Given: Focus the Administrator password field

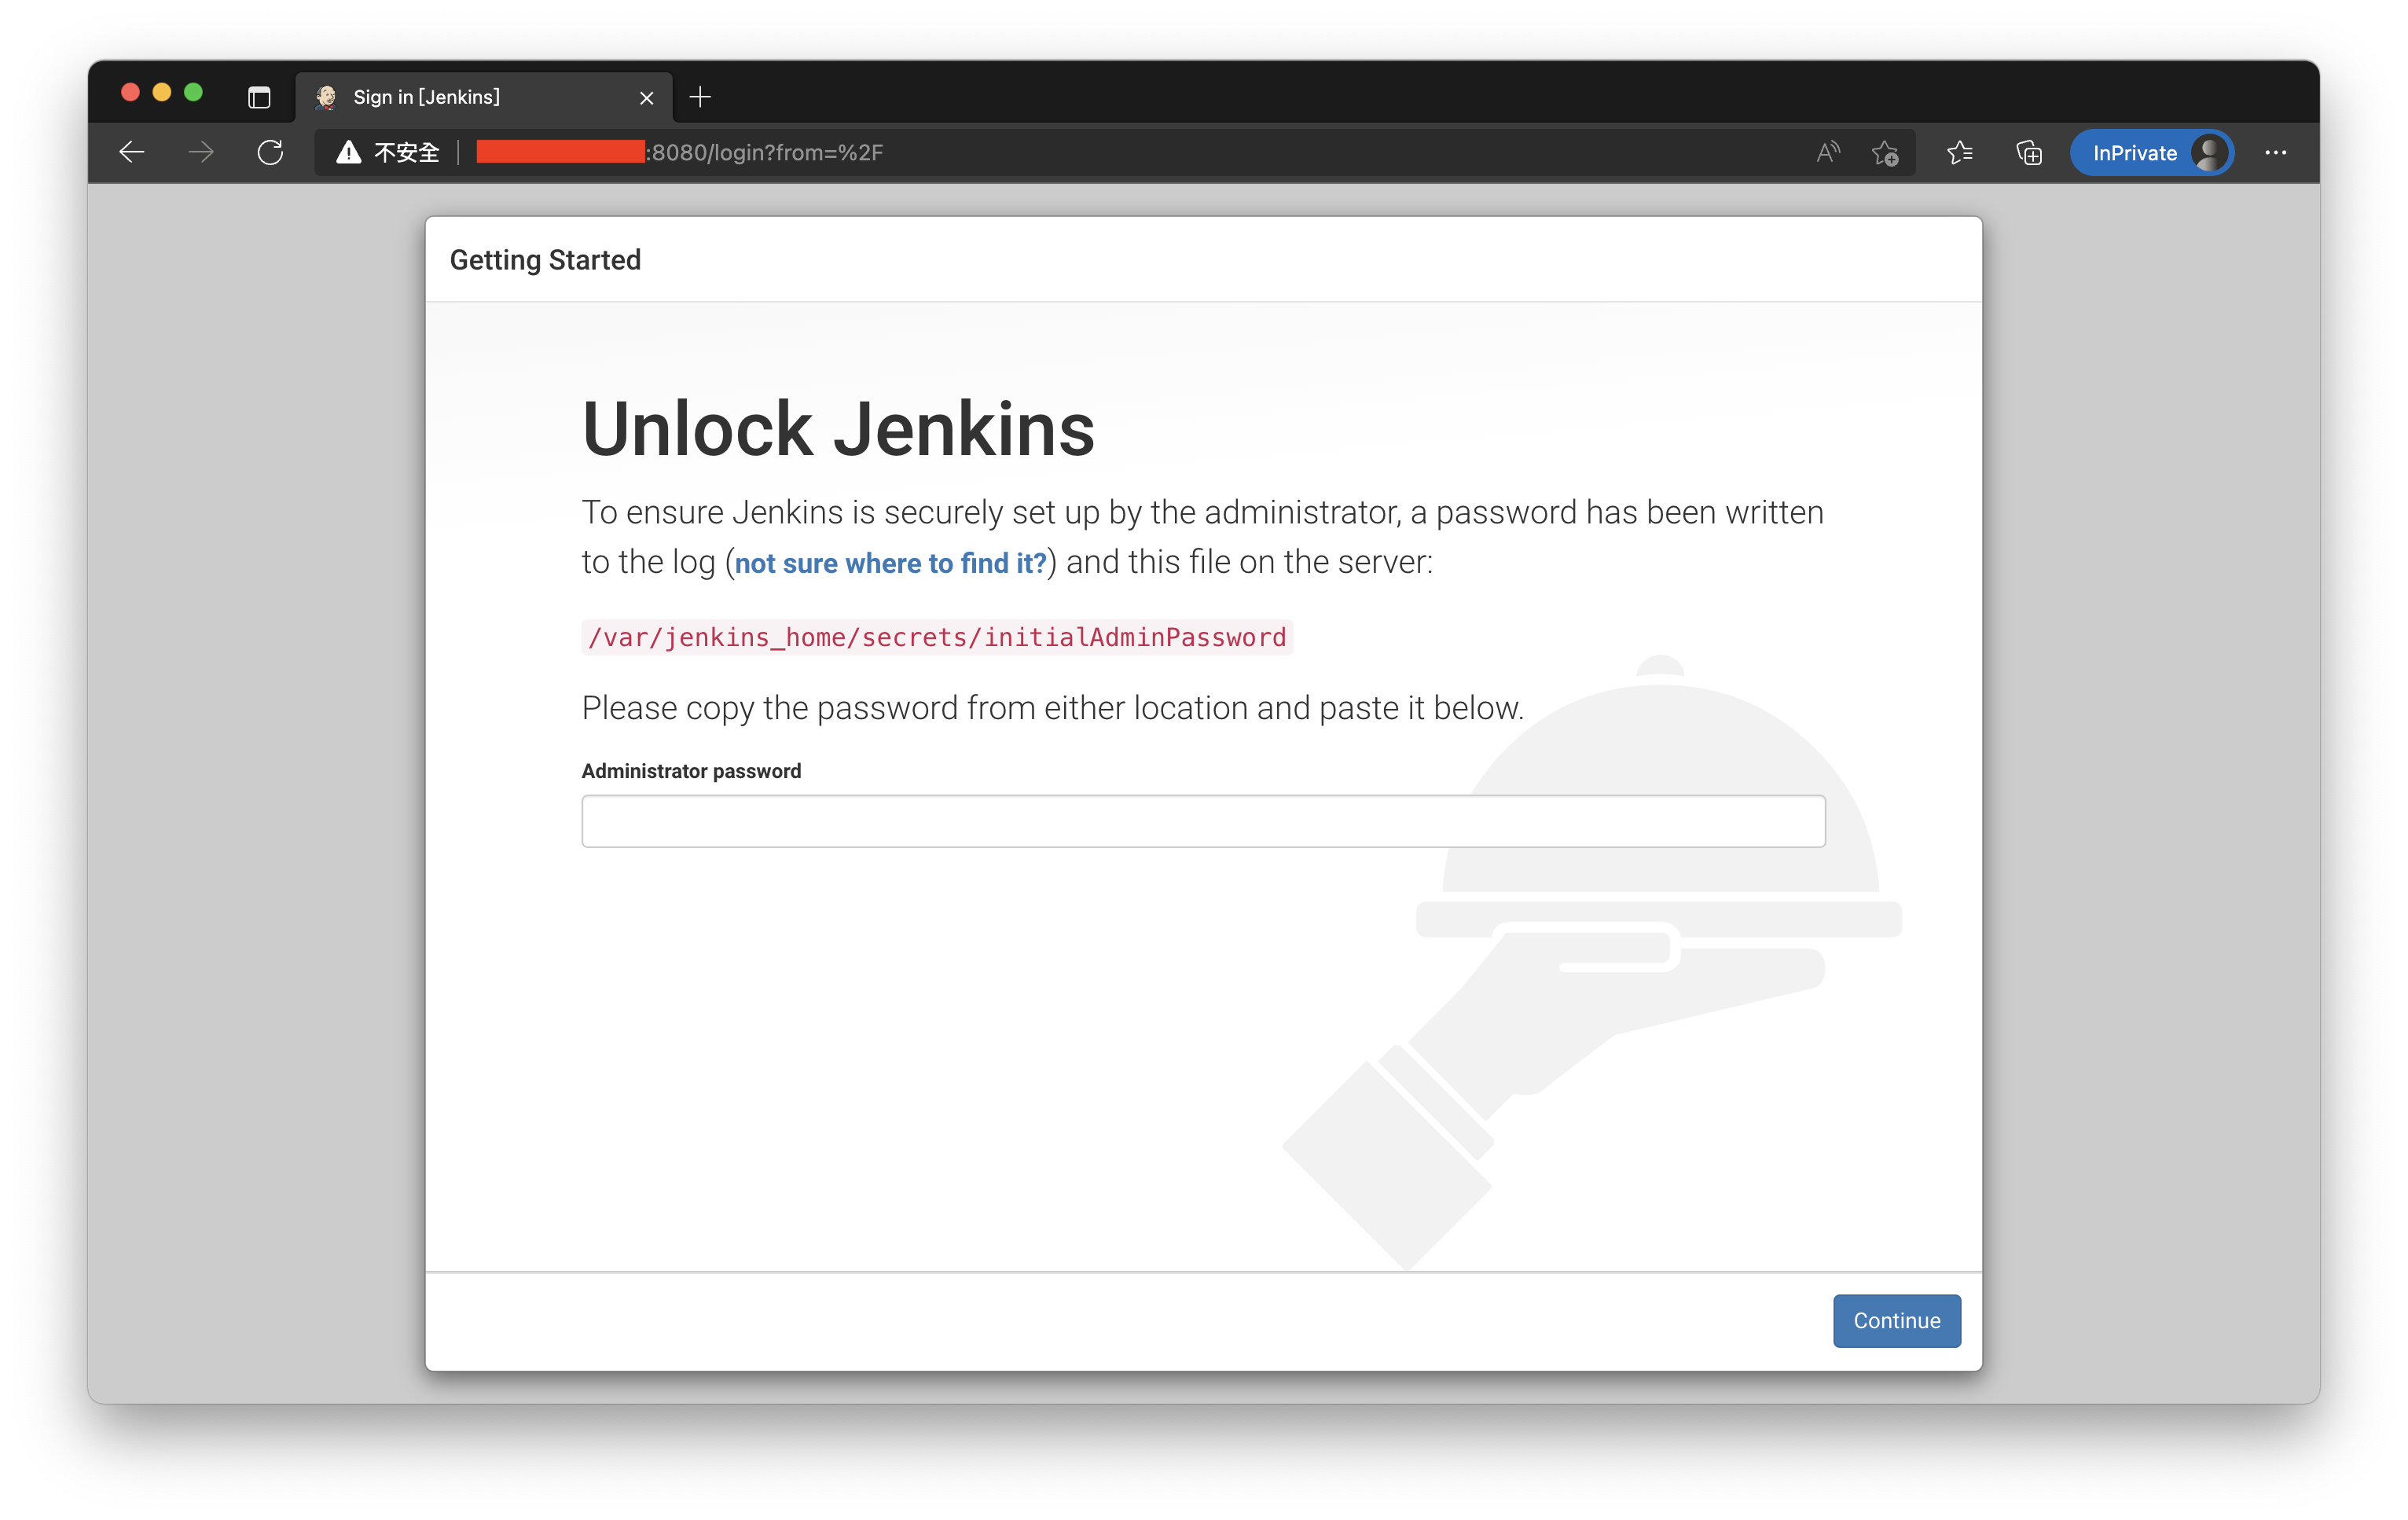Looking at the screenshot, I should 1203,821.
